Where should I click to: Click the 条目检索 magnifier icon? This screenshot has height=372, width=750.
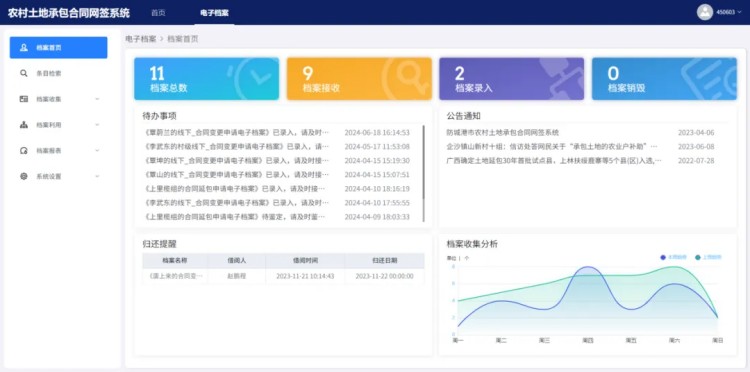tap(24, 73)
